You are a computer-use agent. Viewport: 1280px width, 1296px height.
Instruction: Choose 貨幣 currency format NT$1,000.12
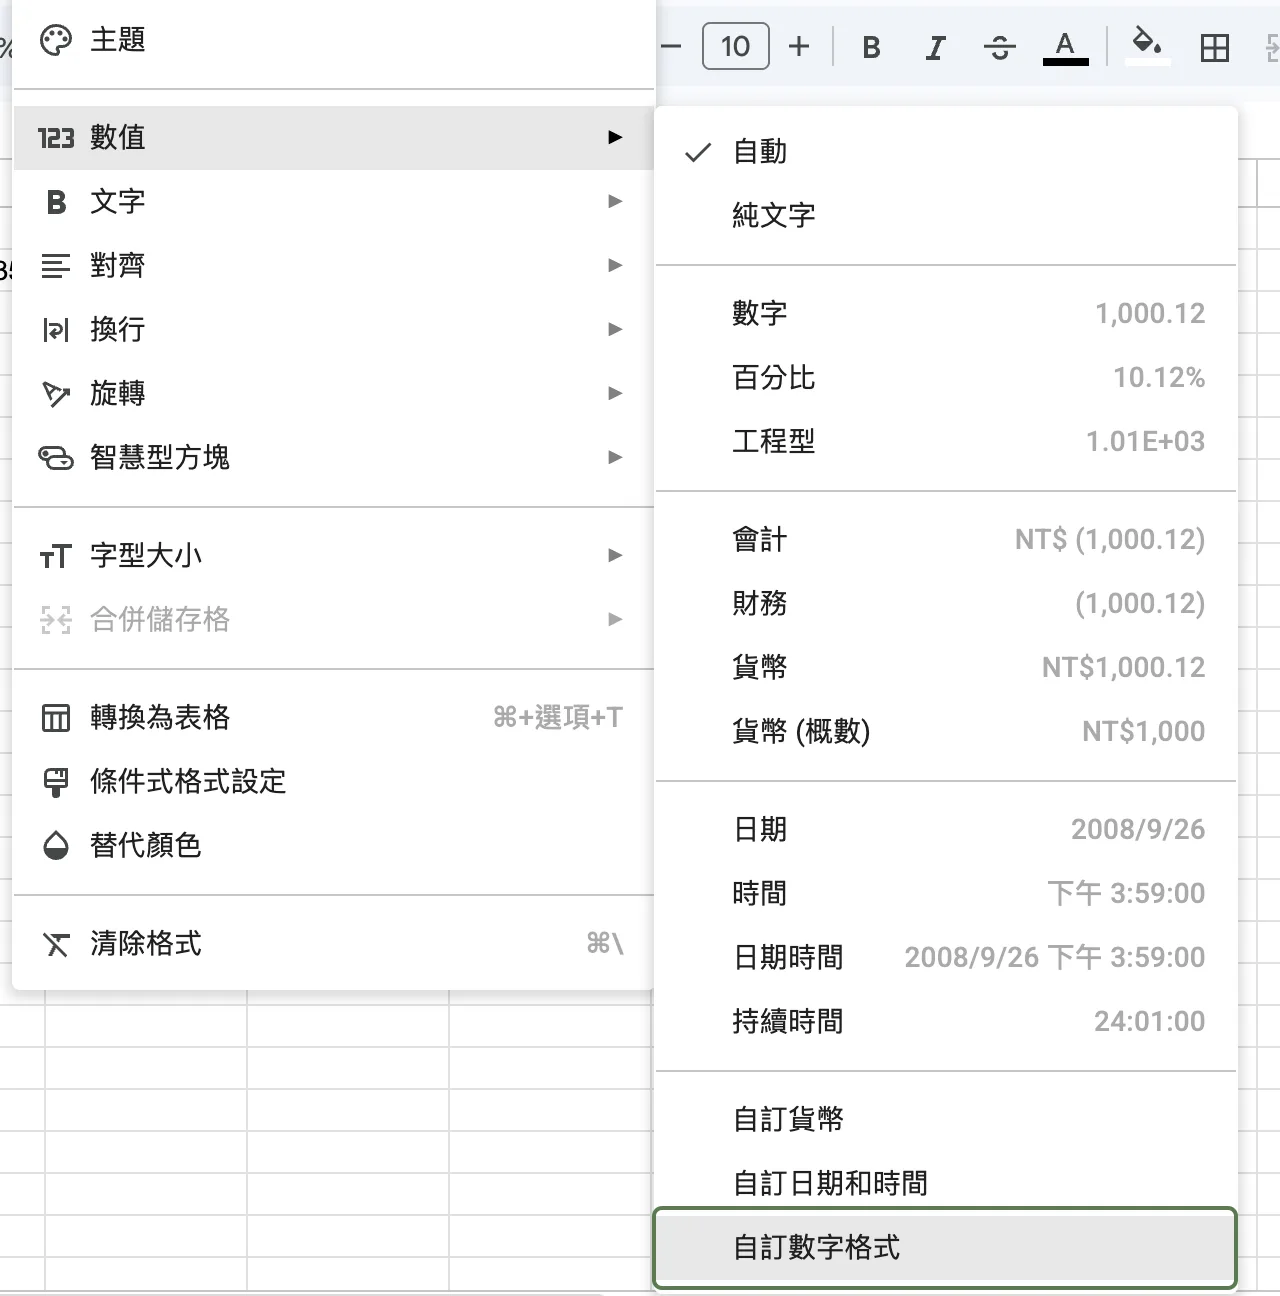click(x=946, y=667)
